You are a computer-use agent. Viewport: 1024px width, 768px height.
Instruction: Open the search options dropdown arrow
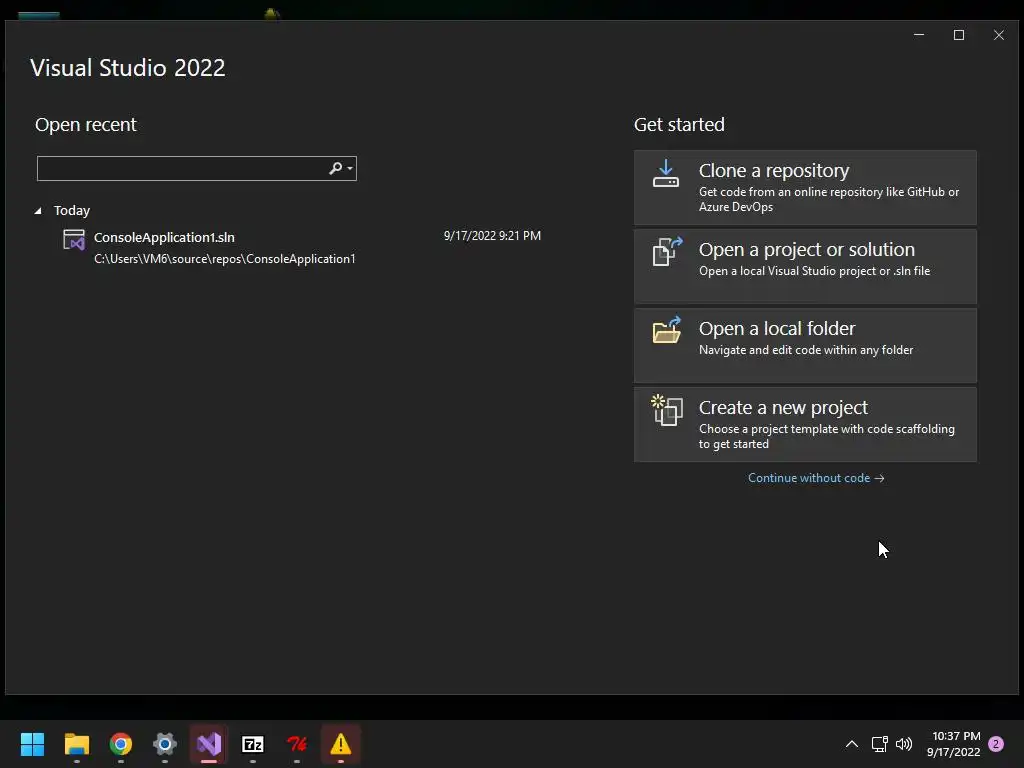(x=350, y=168)
